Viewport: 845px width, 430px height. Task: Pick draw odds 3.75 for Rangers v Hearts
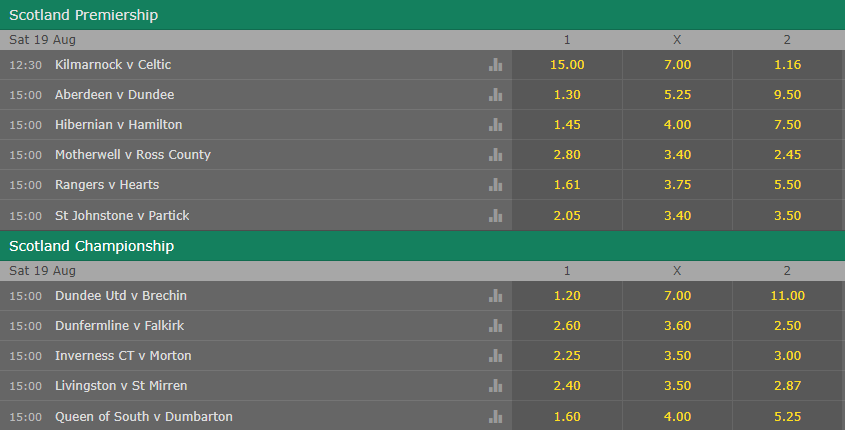pos(677,185)
